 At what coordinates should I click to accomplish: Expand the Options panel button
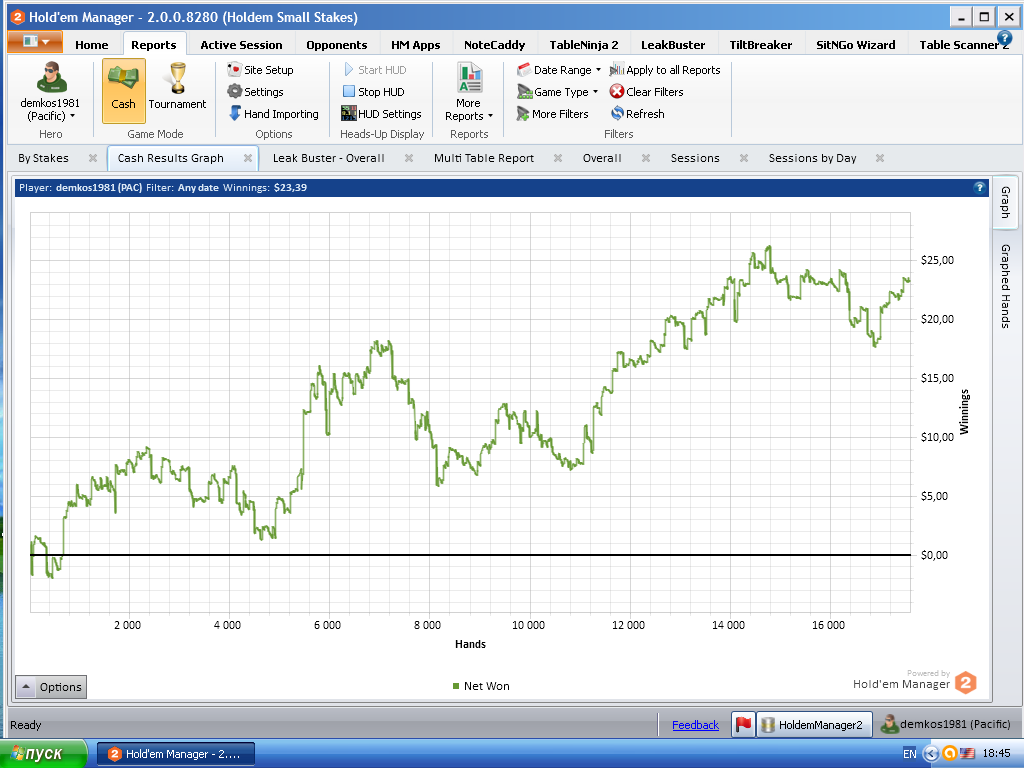click(51, 687)
